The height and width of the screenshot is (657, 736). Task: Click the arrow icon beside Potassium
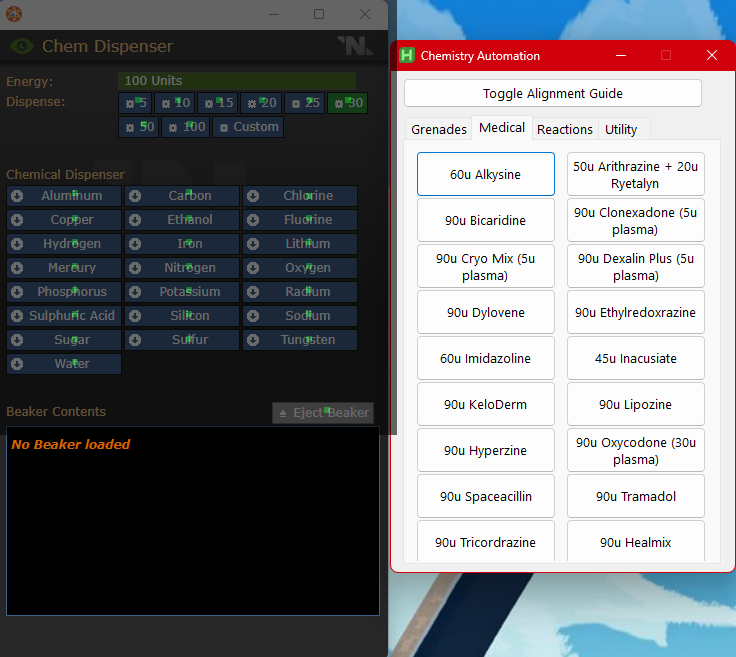point(135,292)
